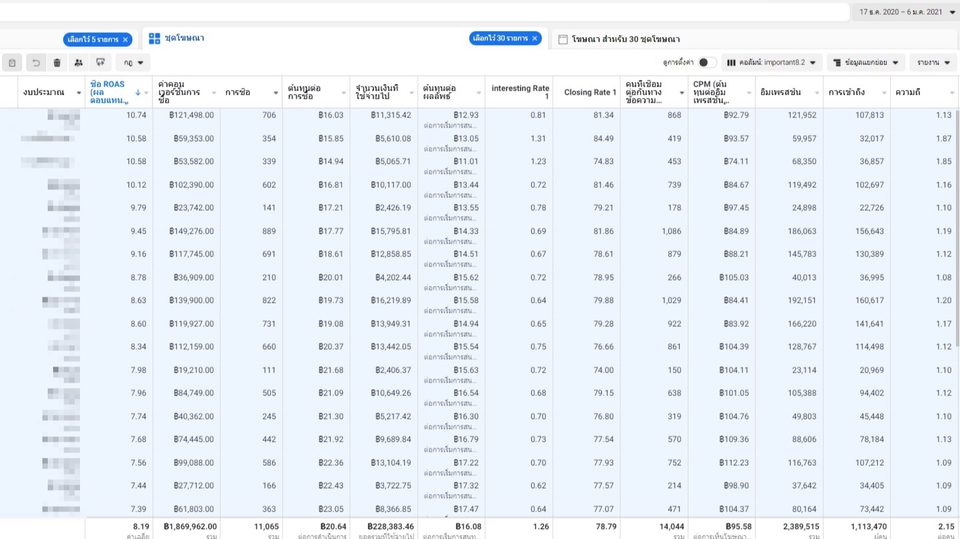
Task: Click the cost per result ฿13.44
Action: (x=466, y=185)
